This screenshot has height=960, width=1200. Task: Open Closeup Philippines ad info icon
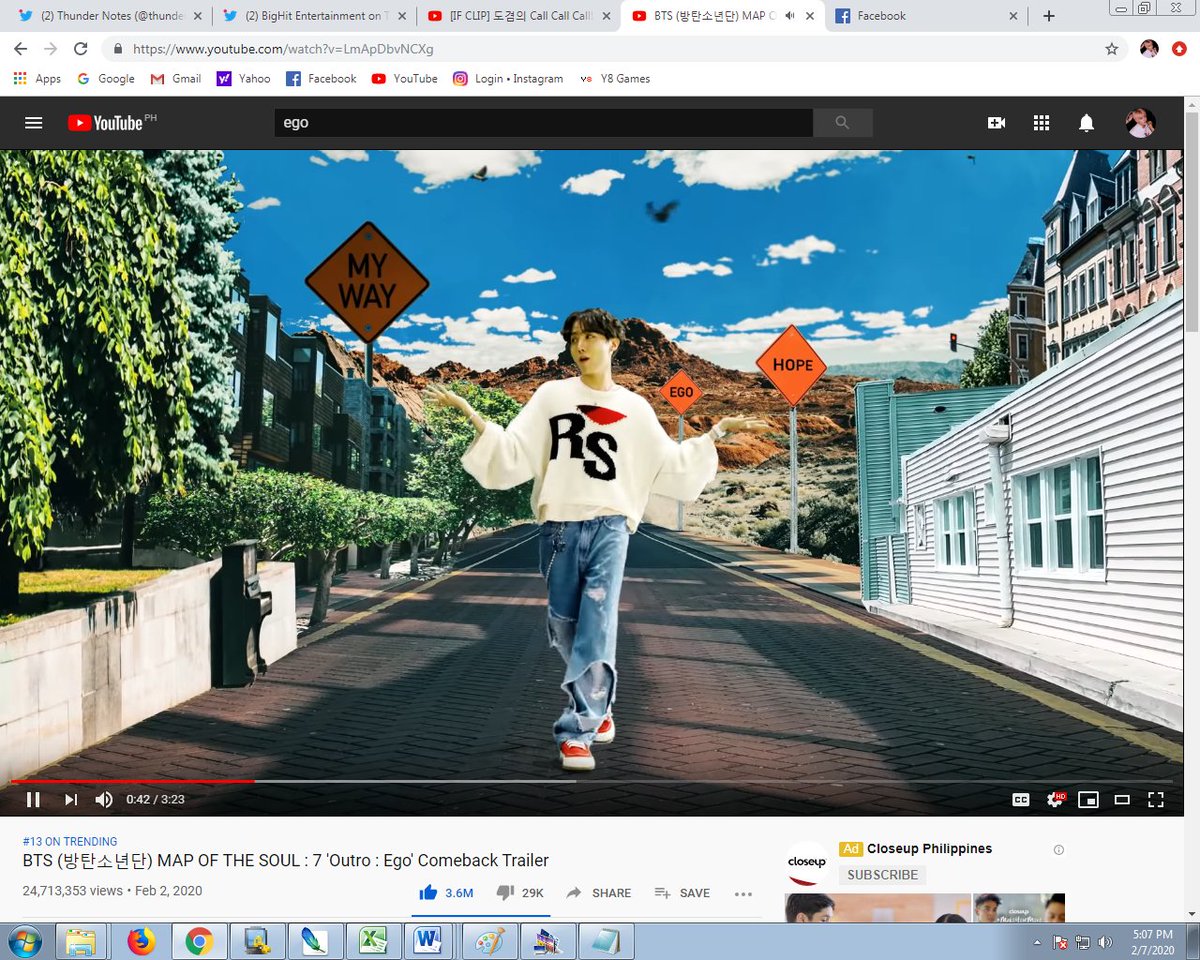coord(1059,850)
